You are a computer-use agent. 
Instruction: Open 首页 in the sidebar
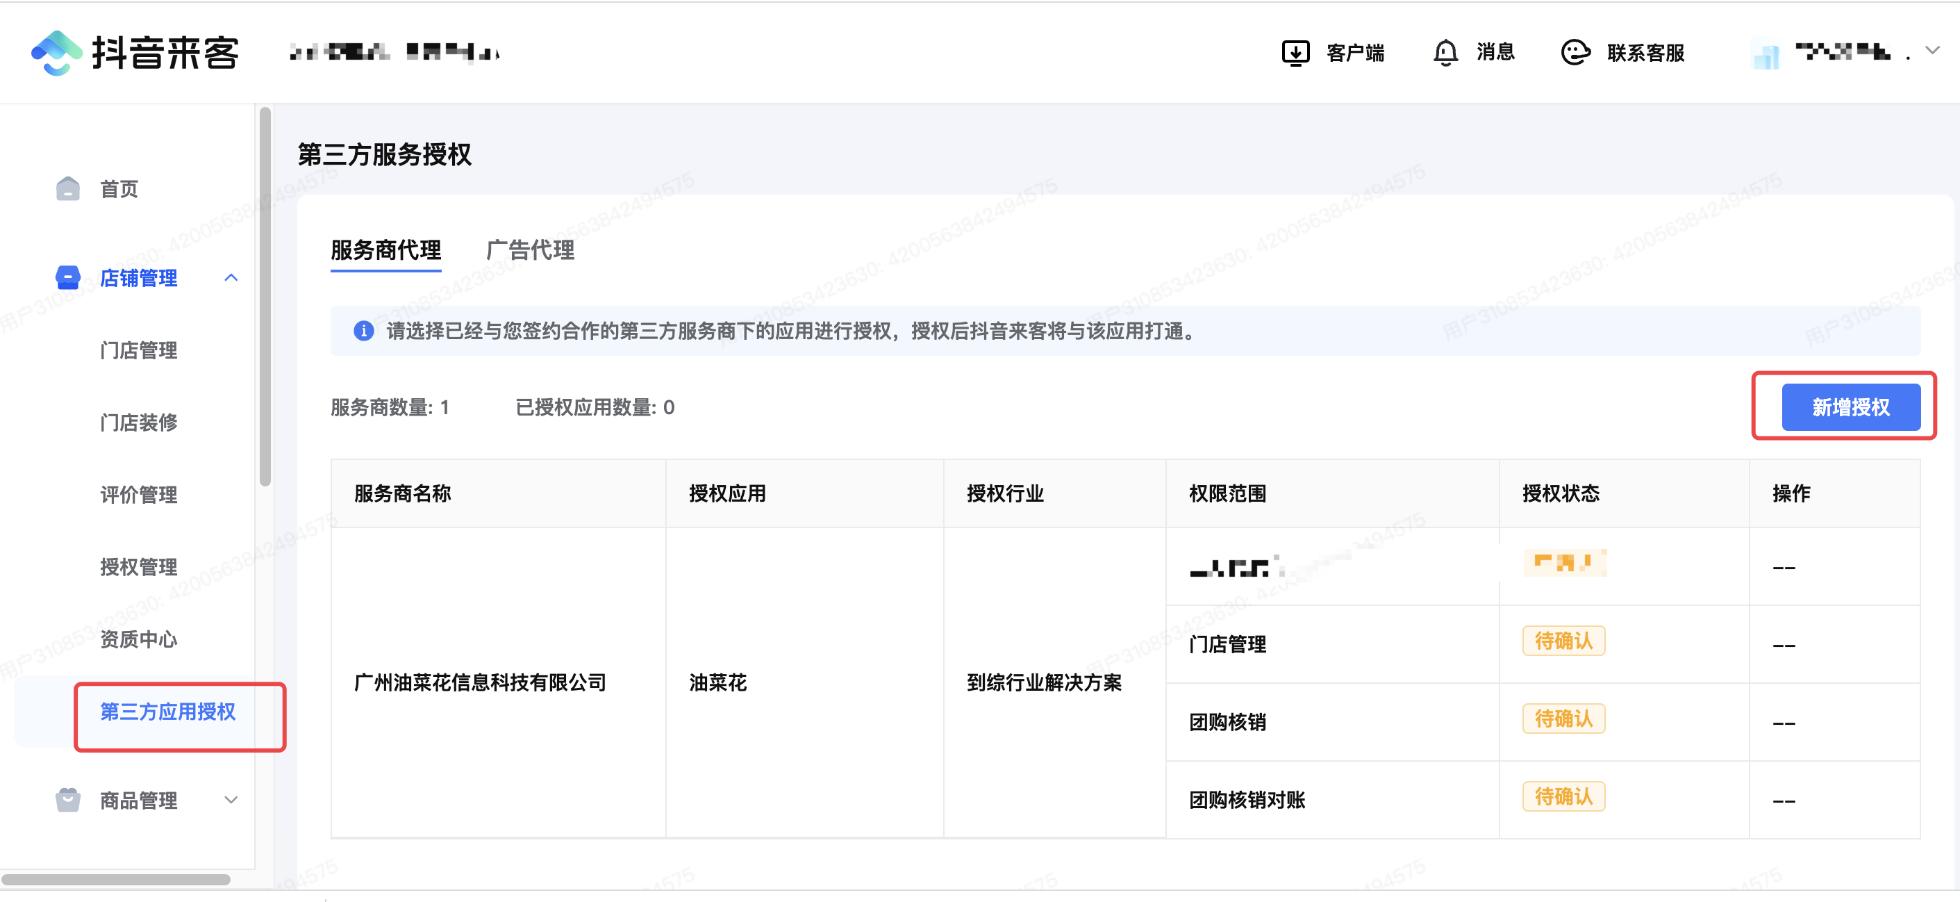click(x=119, y=189)
